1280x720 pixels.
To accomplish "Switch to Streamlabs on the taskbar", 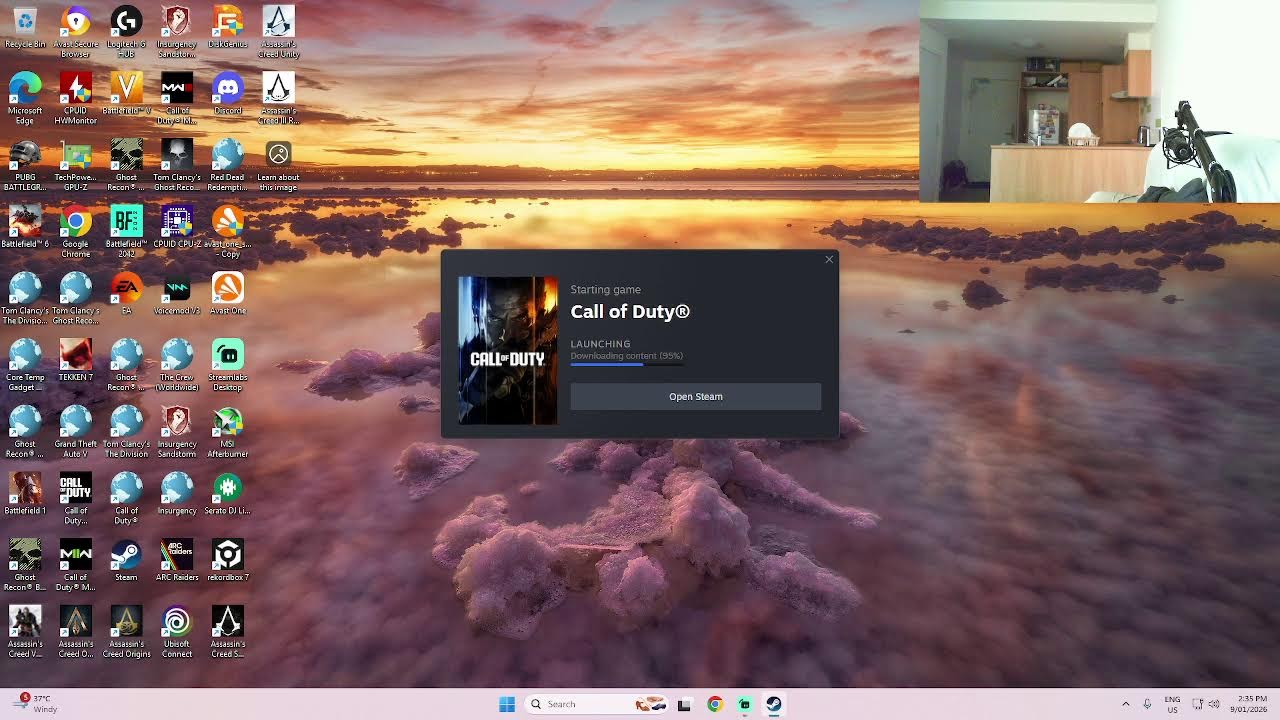I will click(x=744, y=704).
